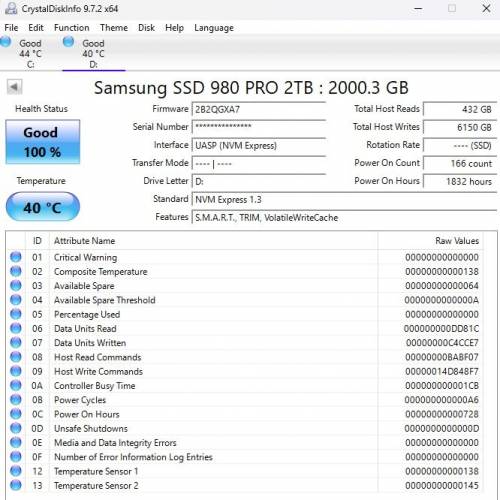
Task: Click the Attribute Name column header
Action: tap(214, 241)
